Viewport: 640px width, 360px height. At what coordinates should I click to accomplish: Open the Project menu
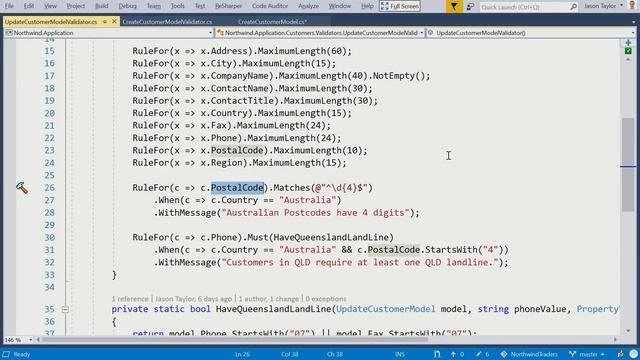tap(76, 6)
